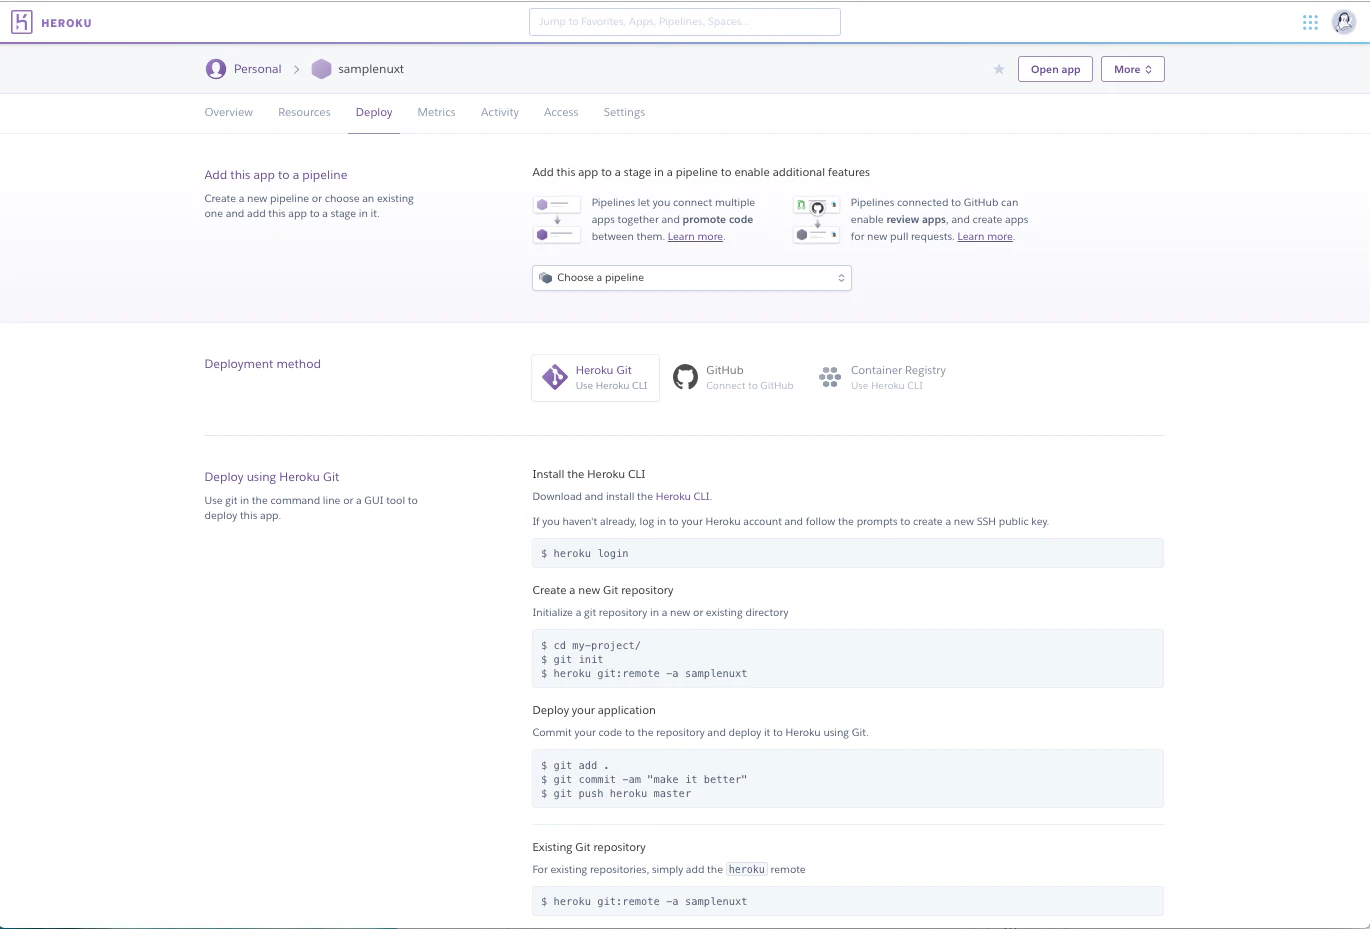
Task: Expand the Choose a pipeline dropdown
Action: [x=691, y=278]
